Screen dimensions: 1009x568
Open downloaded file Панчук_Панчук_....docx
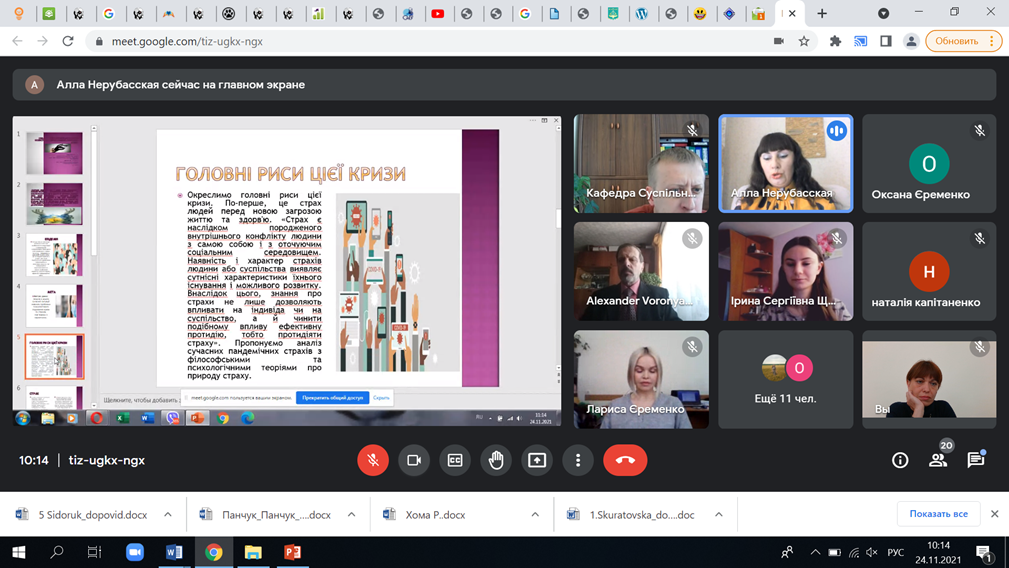tap(266, 515)
